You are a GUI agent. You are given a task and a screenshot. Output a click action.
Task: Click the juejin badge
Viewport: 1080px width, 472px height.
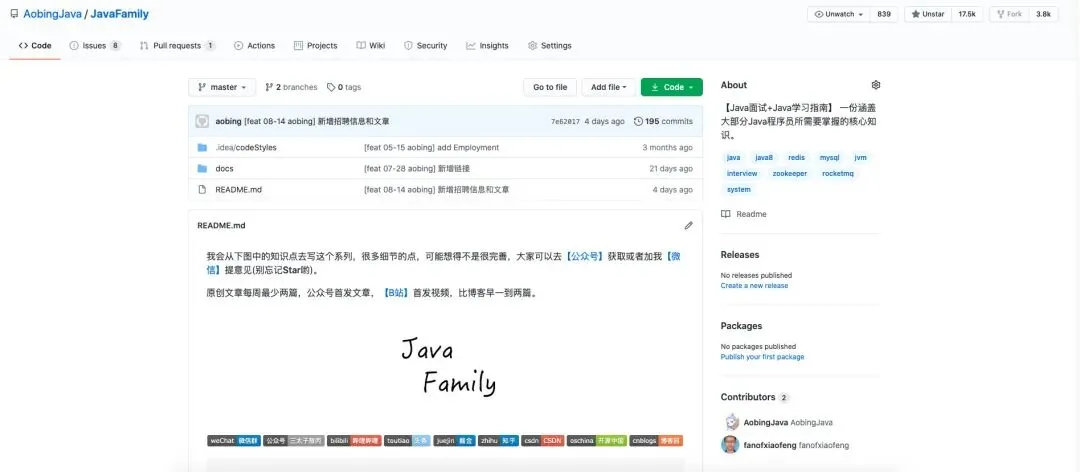[x=455, y=440]
